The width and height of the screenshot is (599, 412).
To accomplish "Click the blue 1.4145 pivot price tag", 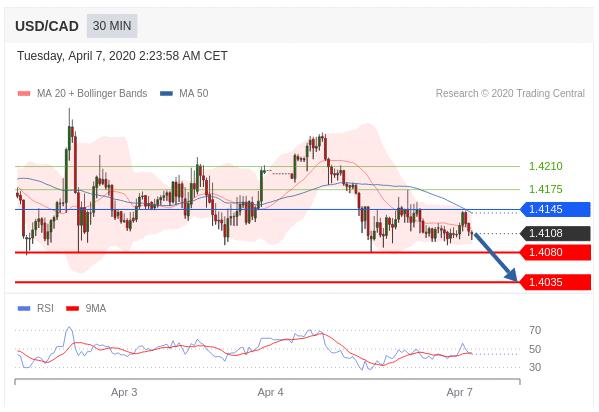I will 556,209.
